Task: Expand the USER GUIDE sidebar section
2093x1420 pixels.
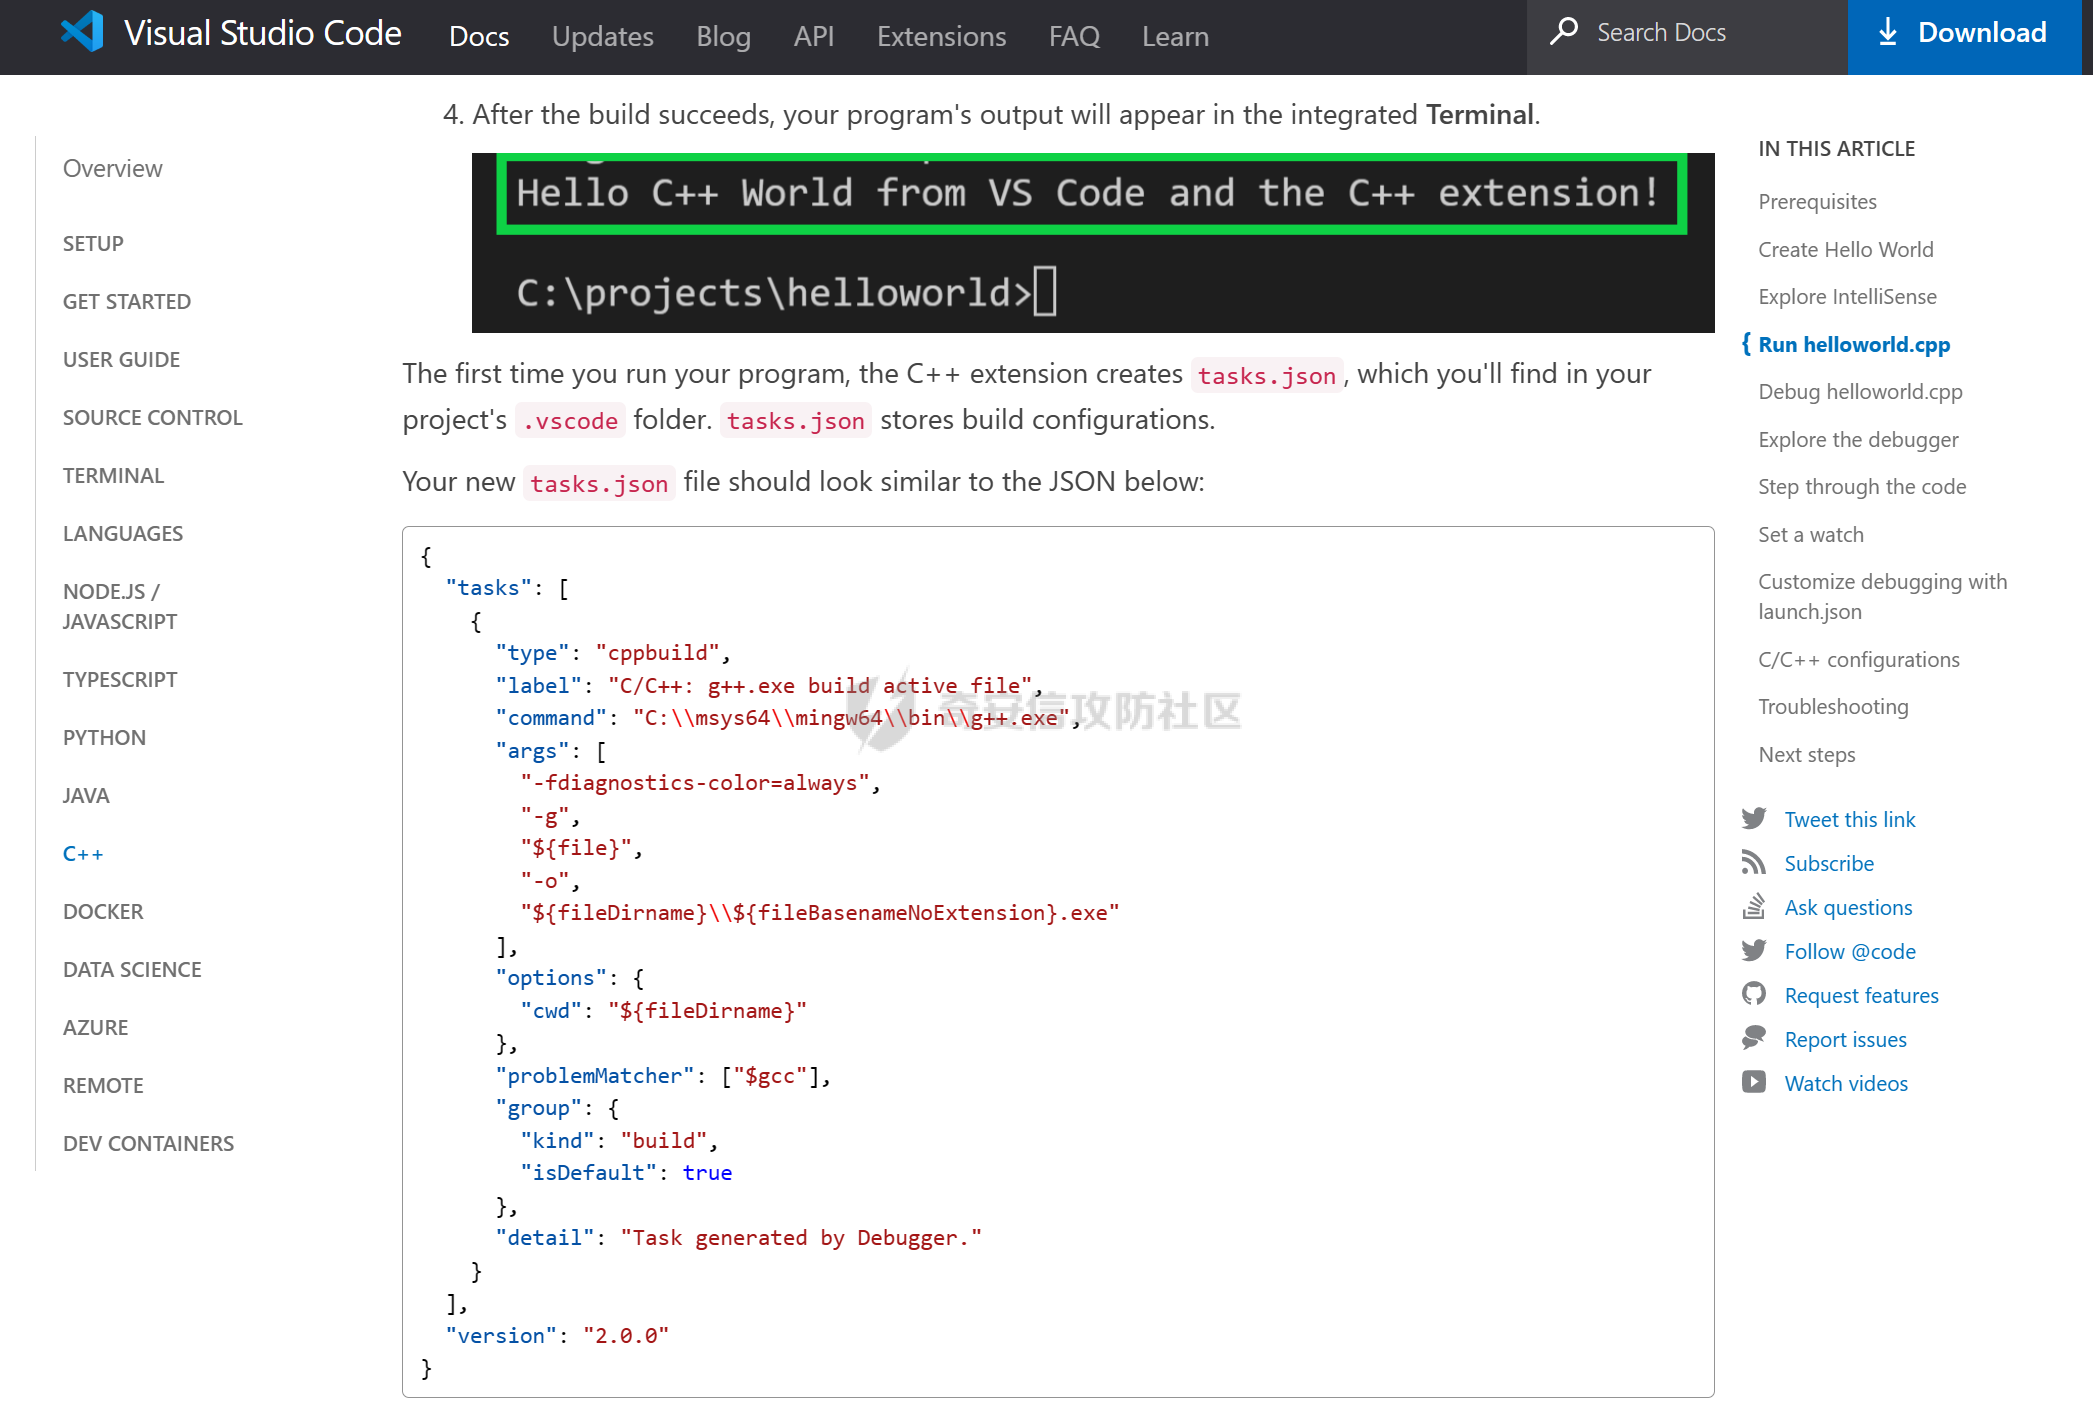Action: pos(121,360)
